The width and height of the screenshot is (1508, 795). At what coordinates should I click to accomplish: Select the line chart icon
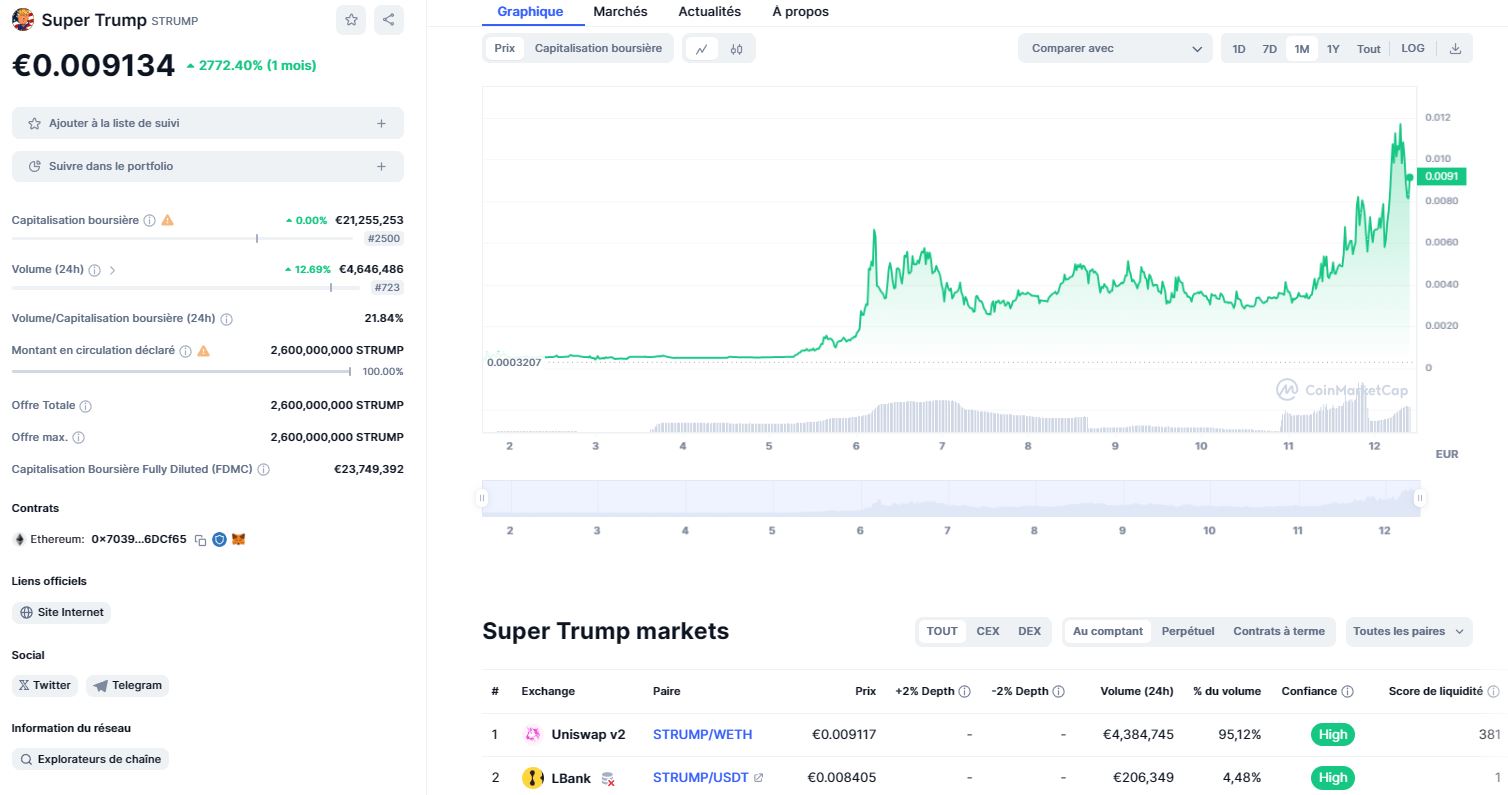click(x=702, y=48)
